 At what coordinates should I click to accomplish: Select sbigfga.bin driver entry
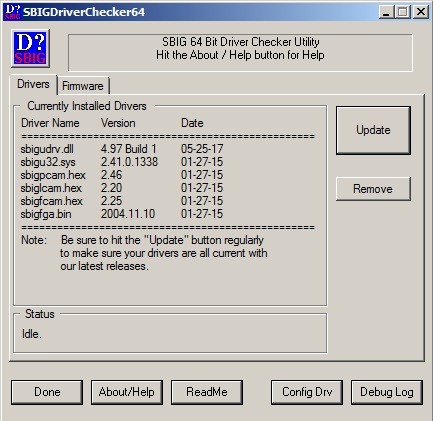(122, 214)
